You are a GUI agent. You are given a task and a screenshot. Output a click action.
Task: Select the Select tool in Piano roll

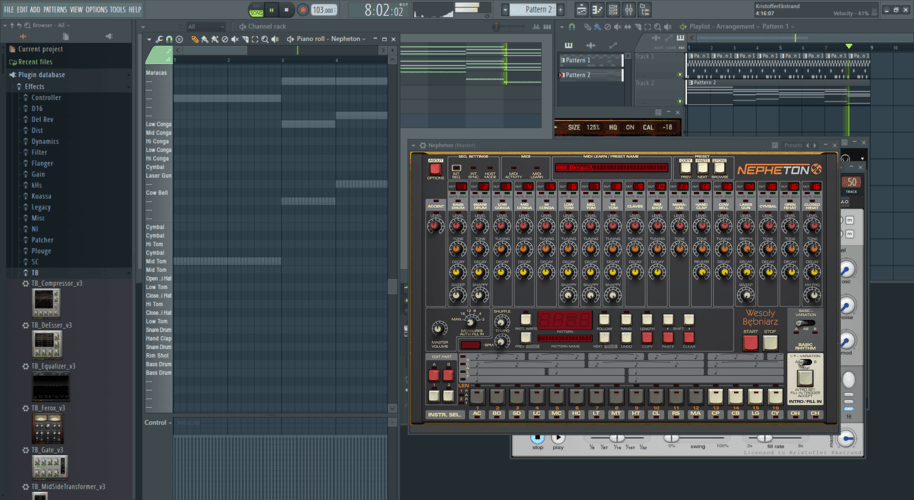pyautogui.click(x=255, y=39)
